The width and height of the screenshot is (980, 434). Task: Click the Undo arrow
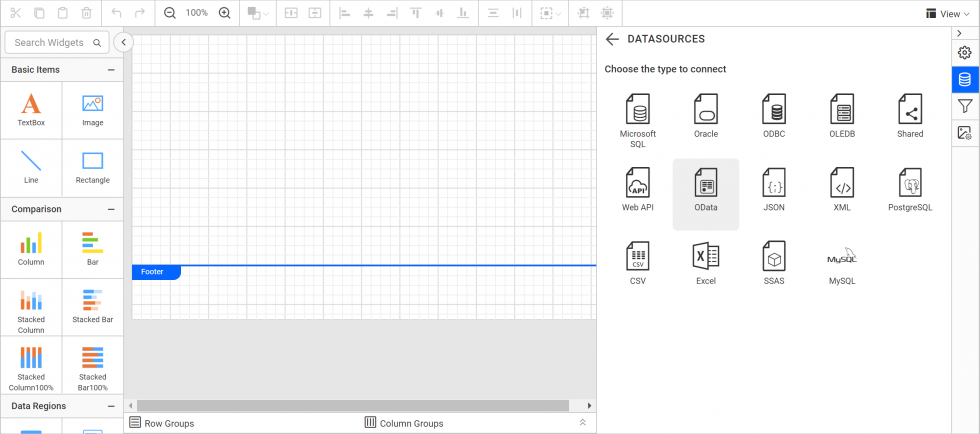[x=116, y=13]
